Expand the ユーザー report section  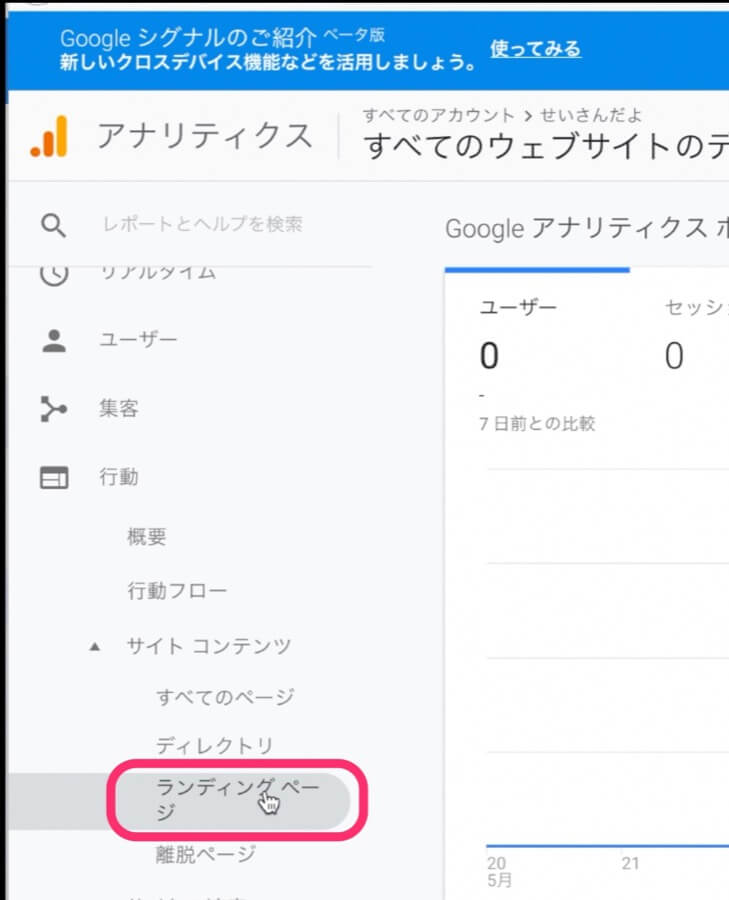[138, 341]
